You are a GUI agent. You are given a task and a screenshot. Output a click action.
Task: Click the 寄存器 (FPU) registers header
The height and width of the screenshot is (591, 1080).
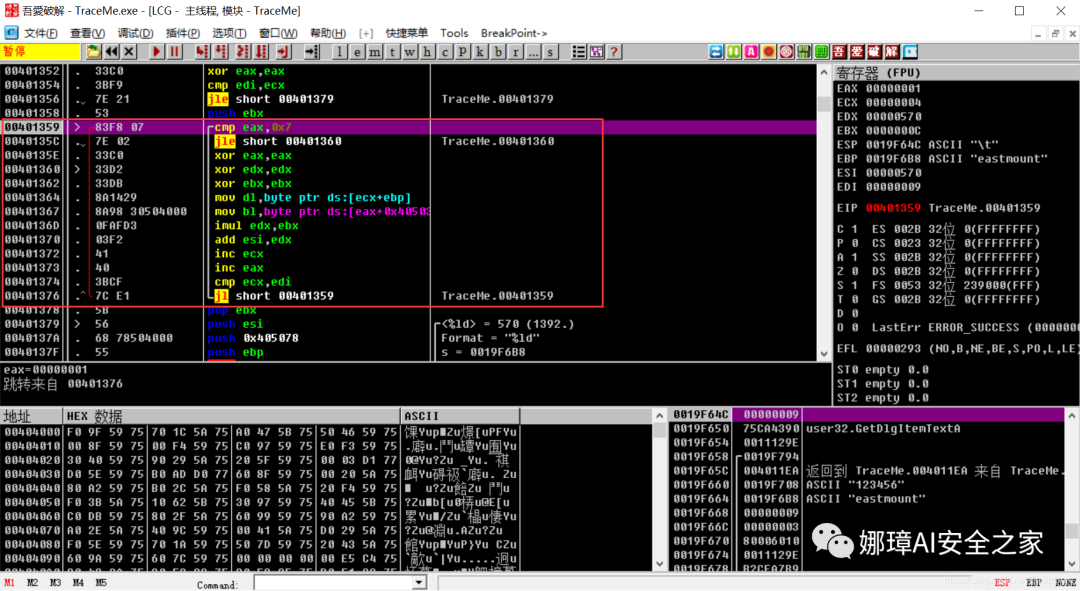tap(957, 72)
